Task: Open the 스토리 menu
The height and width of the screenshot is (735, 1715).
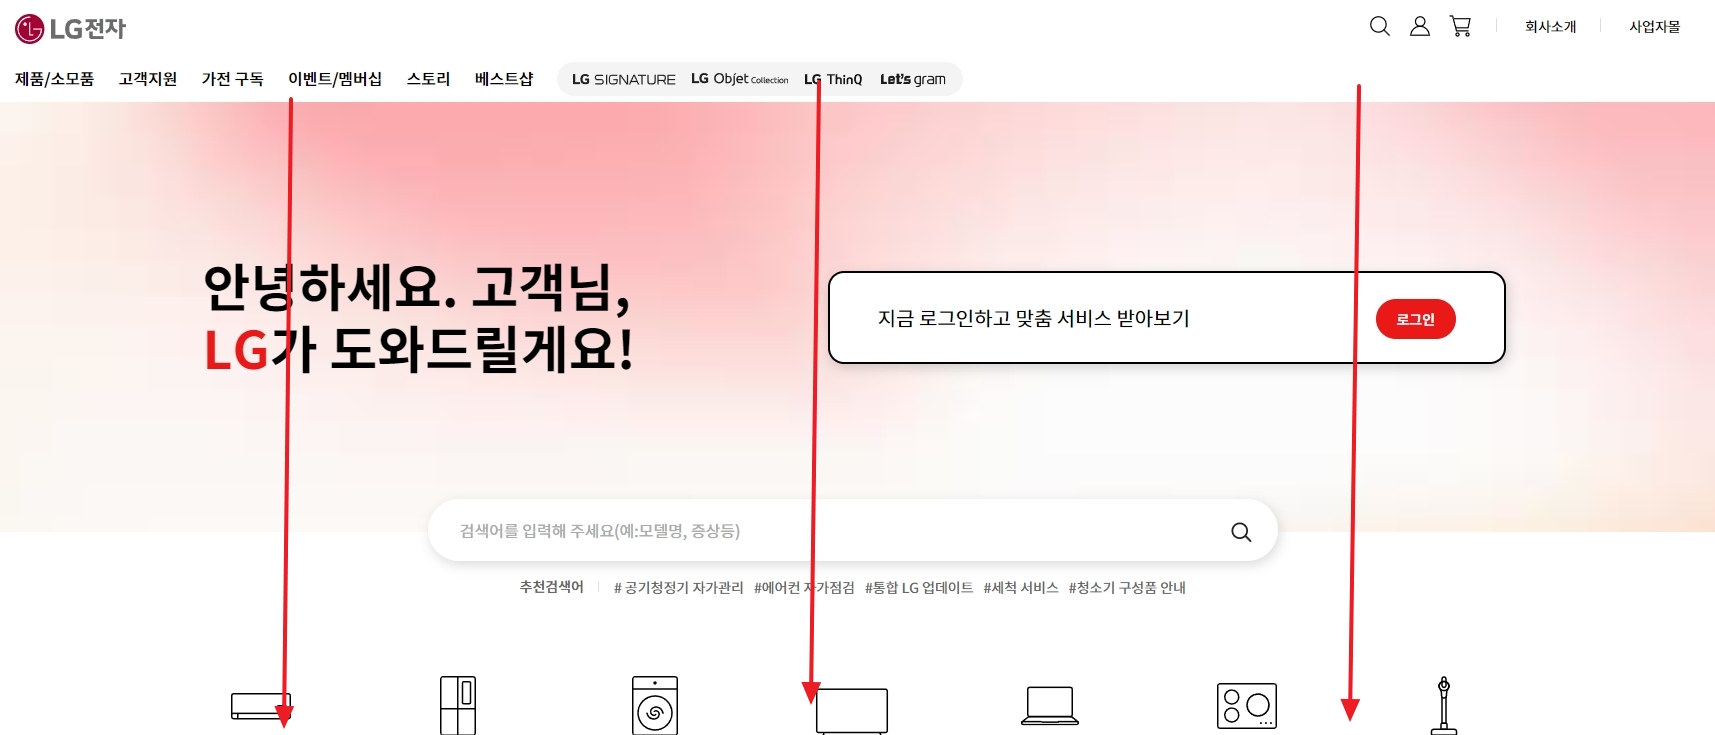Action: tap(429, 79)
